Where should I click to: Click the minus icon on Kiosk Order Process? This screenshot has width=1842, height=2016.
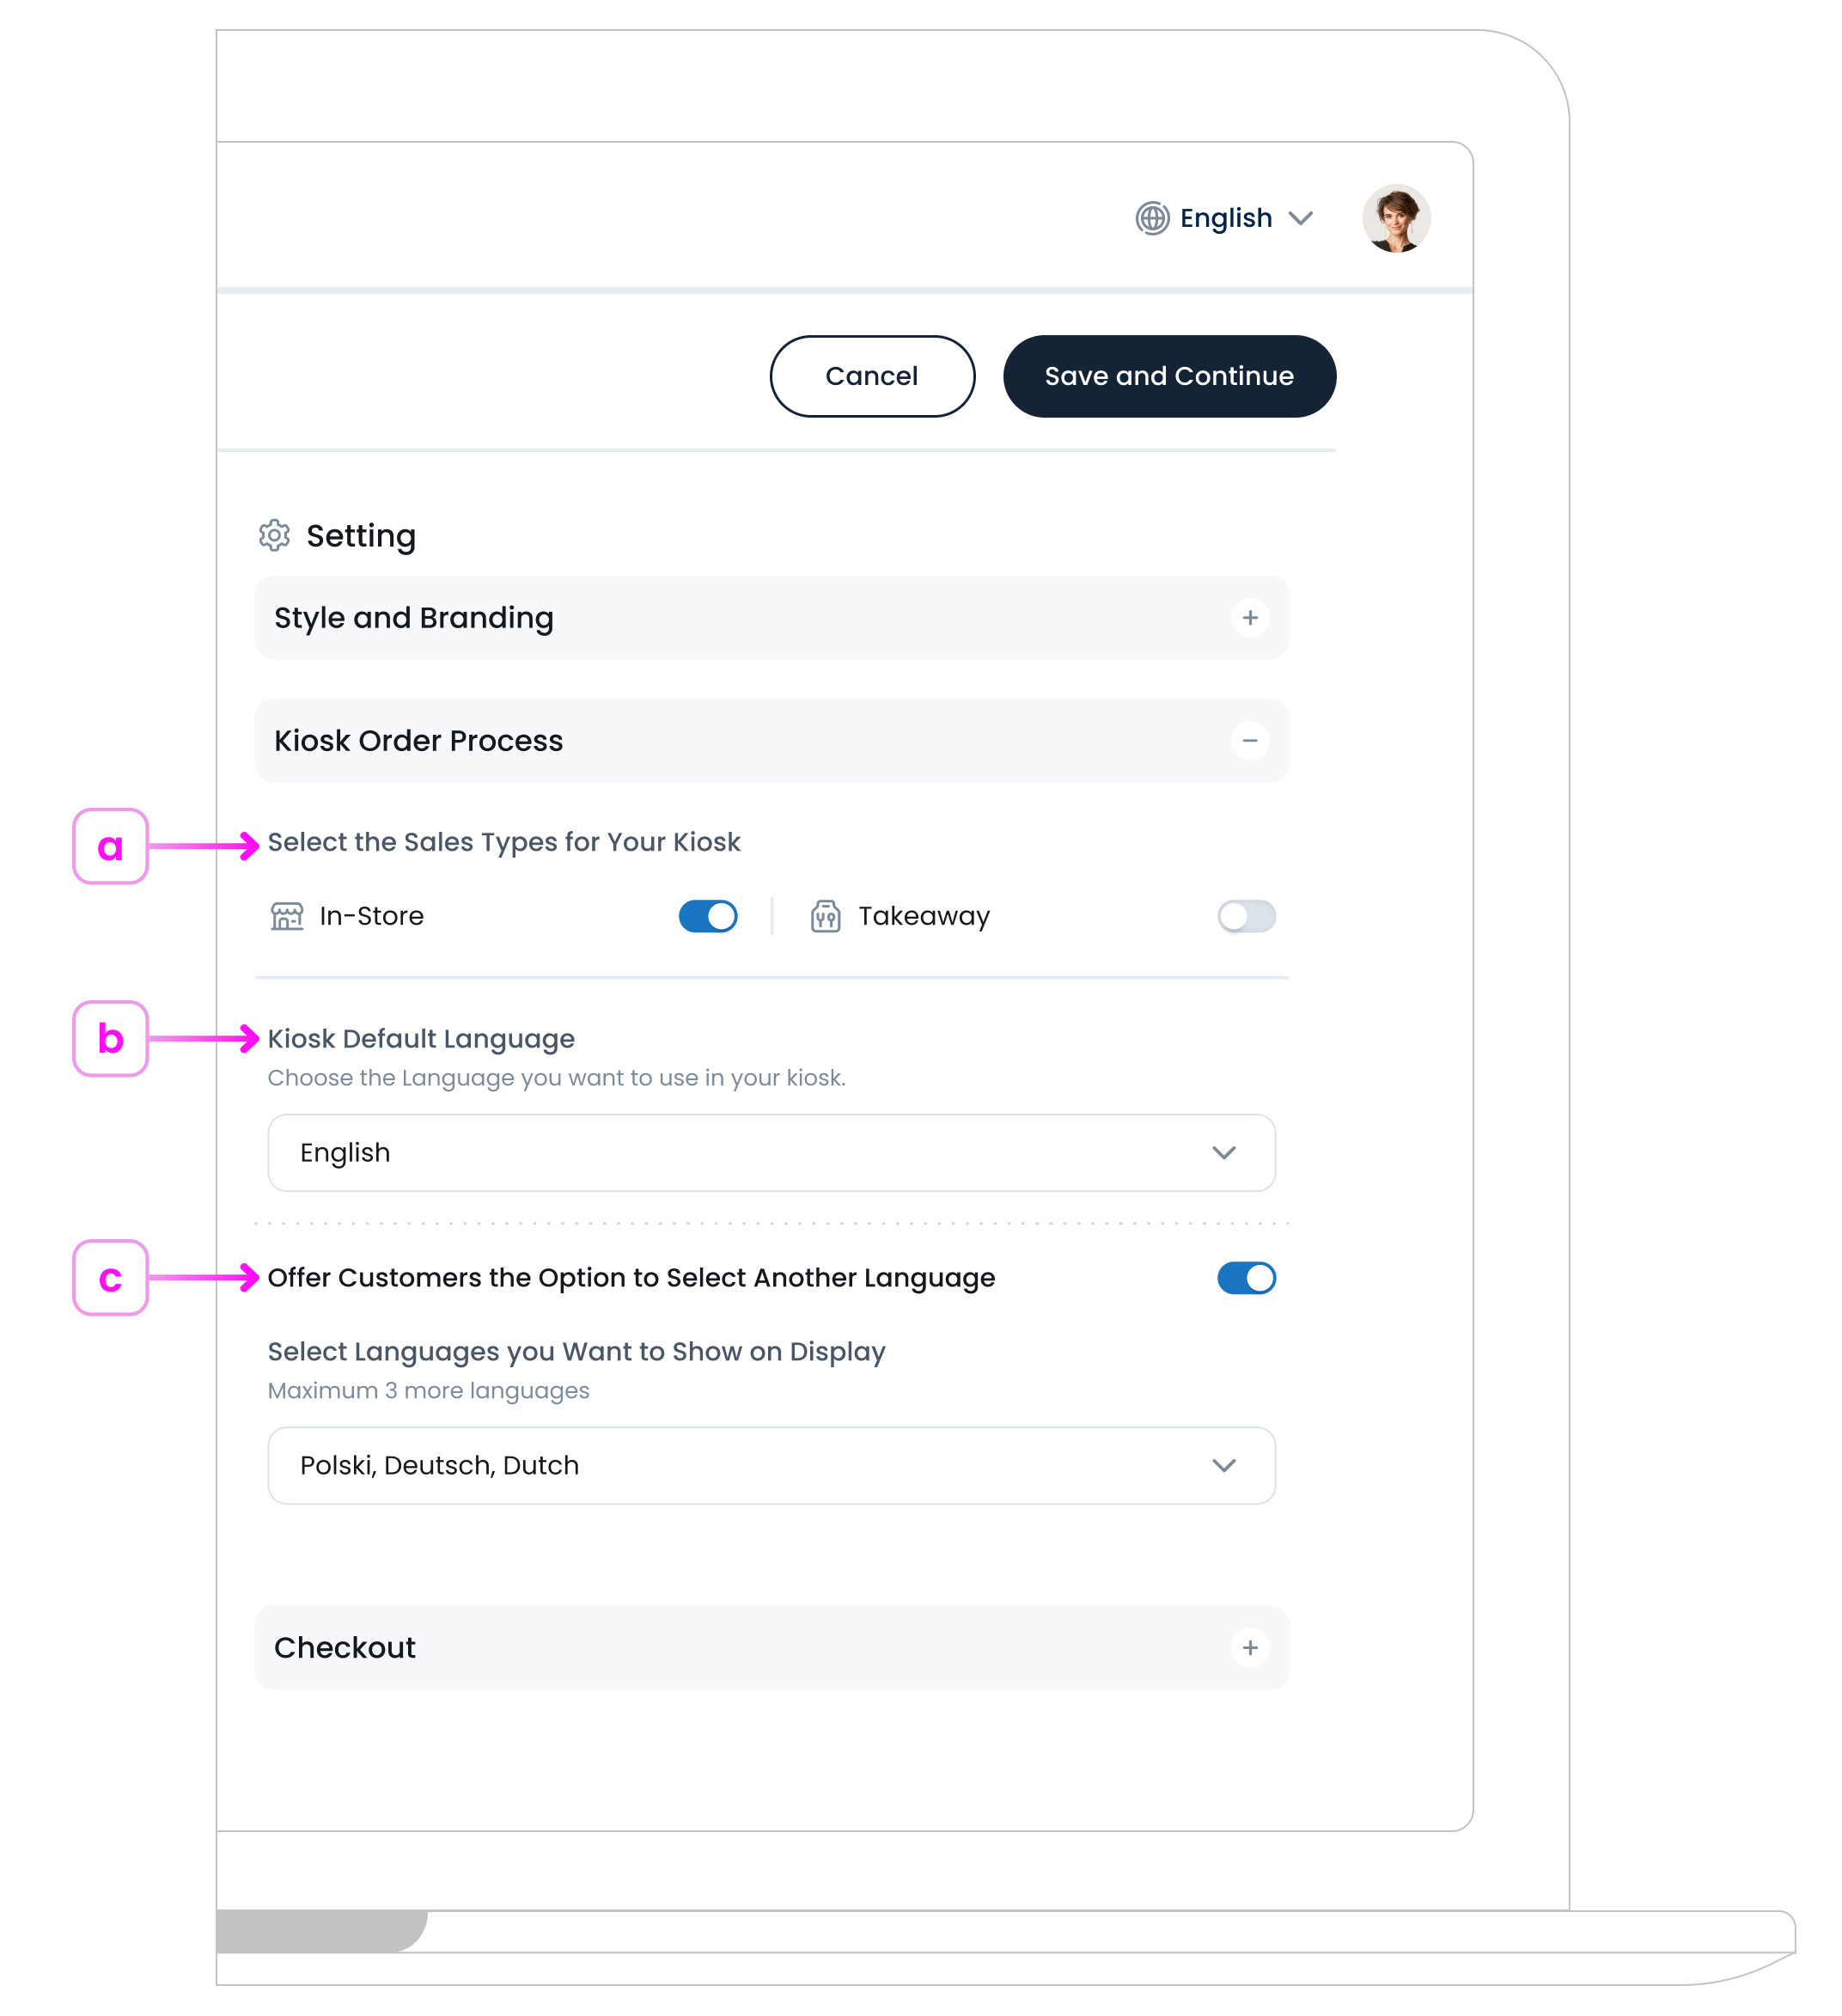pyautogui.click(x=1249, y=741)
